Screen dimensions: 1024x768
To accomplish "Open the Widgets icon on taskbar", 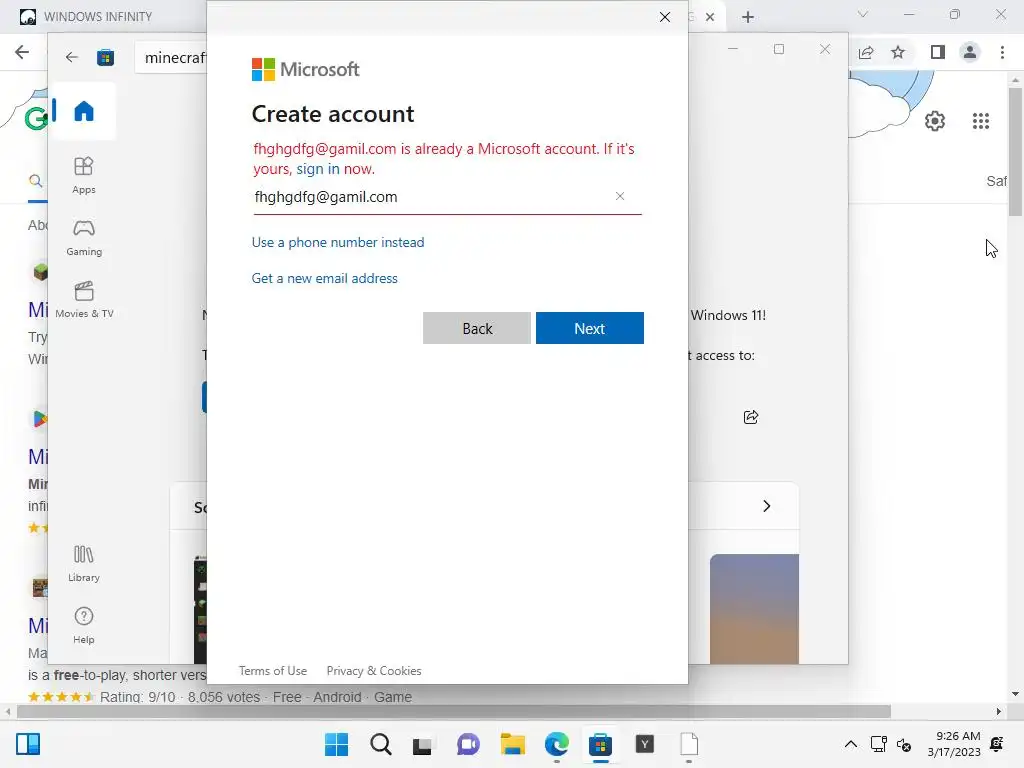I will pyautogui.click(x=28, y=744).
